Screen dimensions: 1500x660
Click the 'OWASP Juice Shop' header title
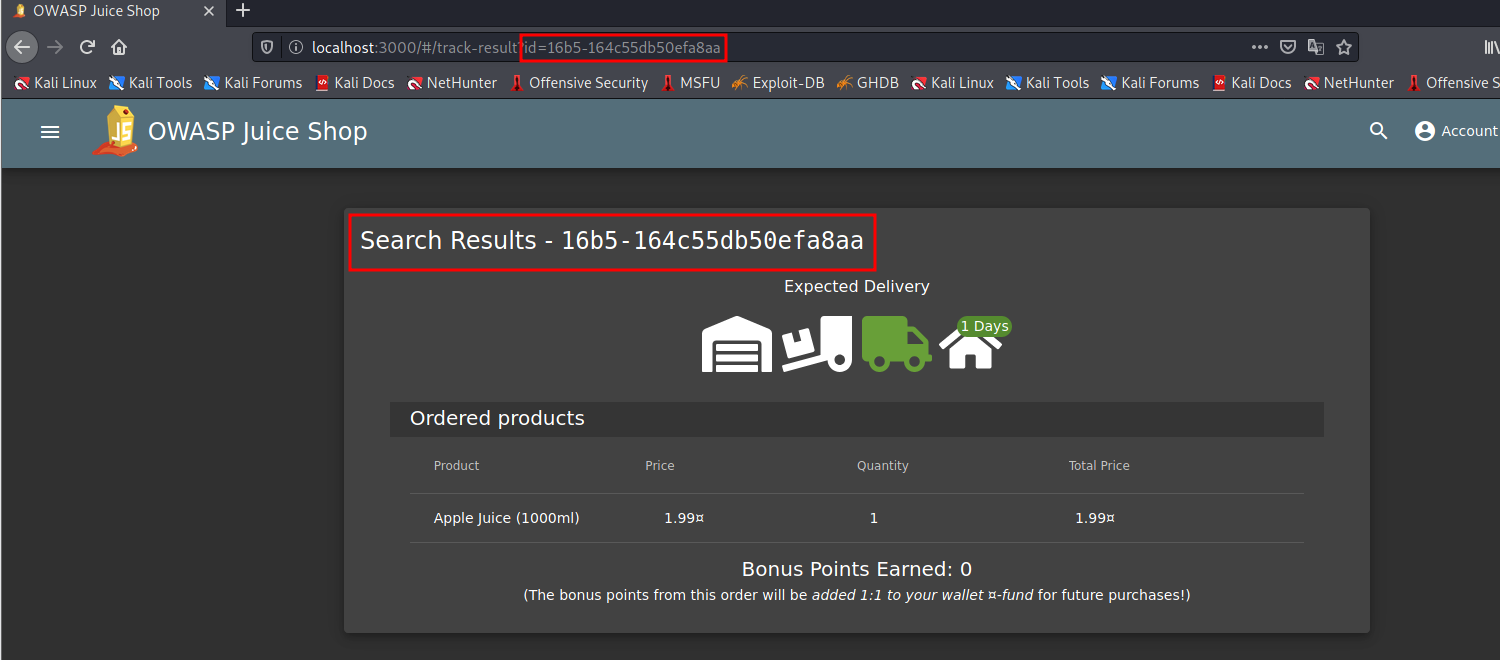[258, 131]
